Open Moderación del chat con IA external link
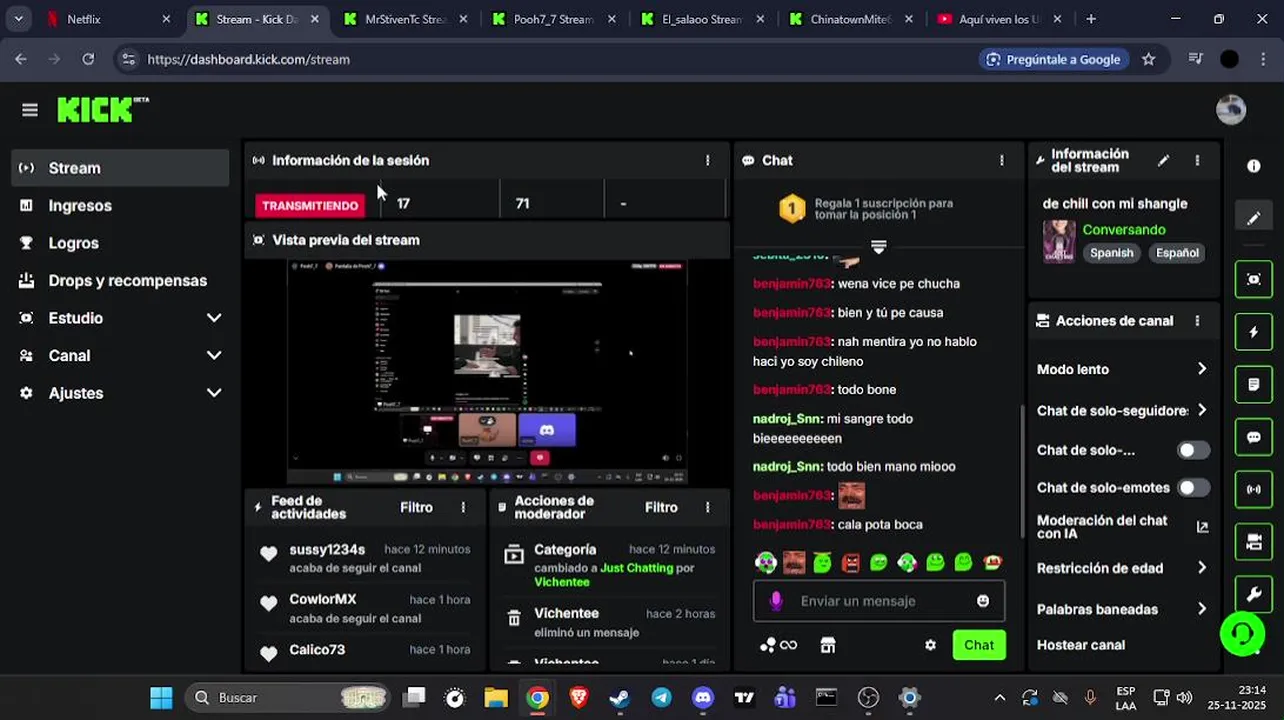Screen dimensions: 1284x720 [x=1202, y=527]
